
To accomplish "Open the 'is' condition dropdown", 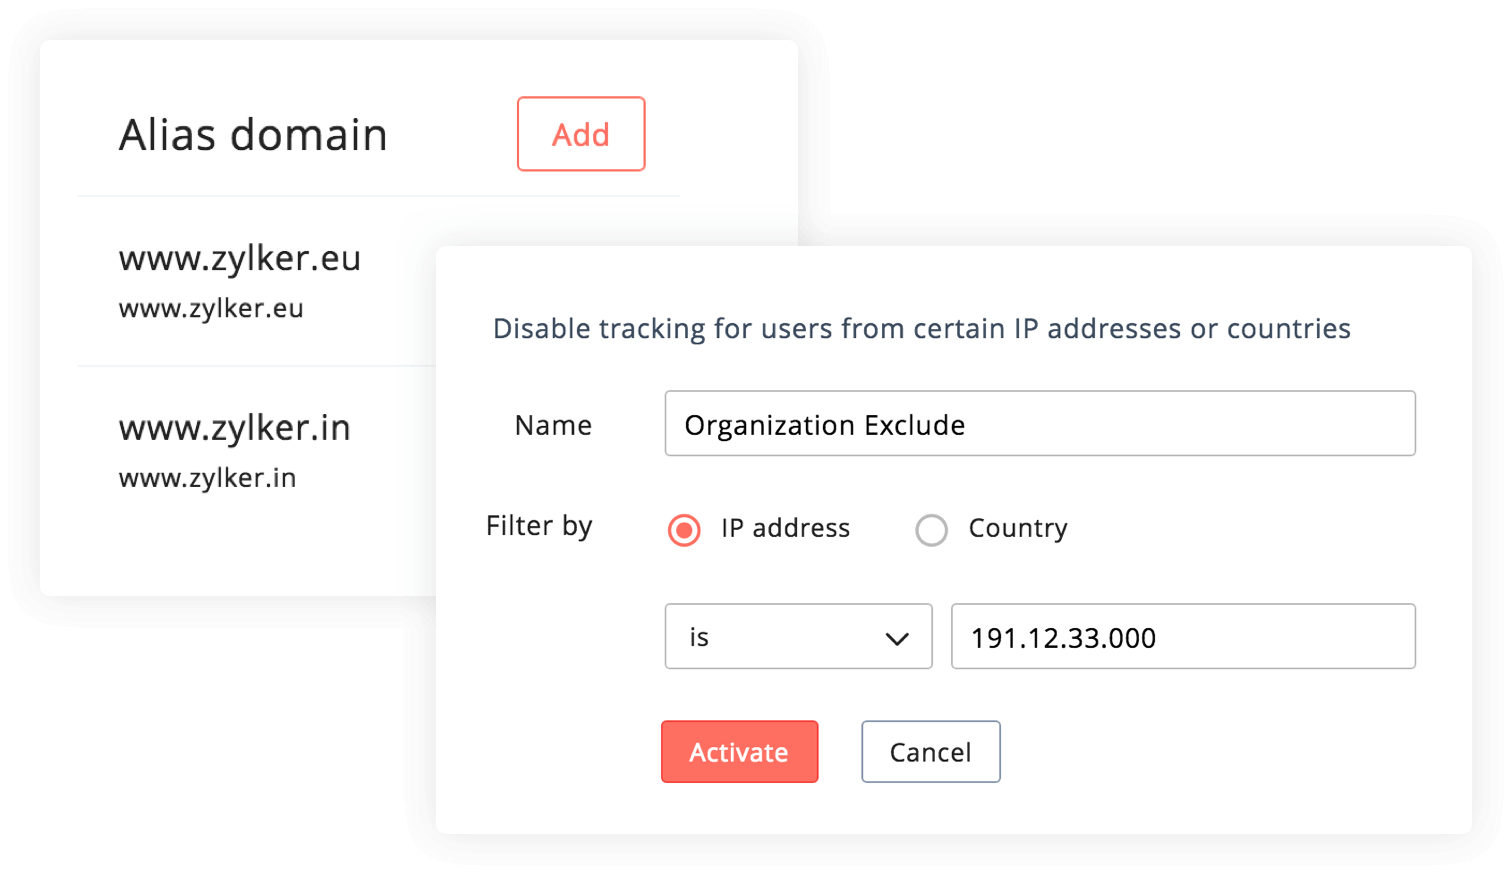I will point(797,637).
